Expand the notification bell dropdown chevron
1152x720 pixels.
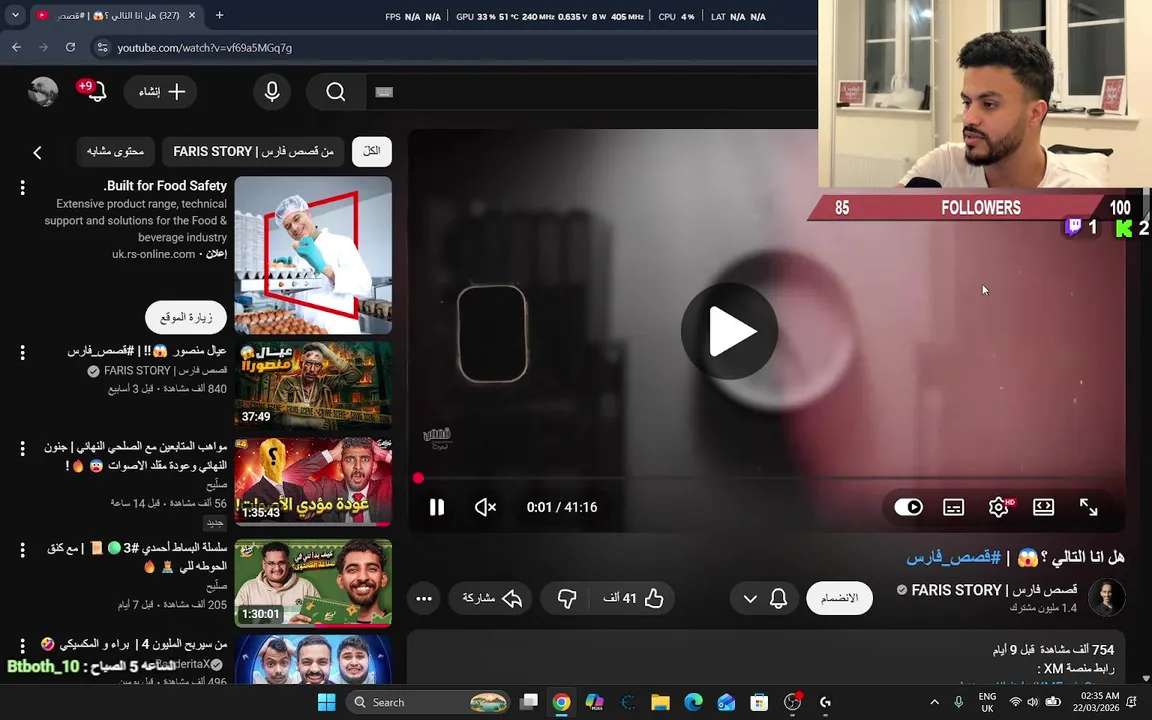(750, 598)
